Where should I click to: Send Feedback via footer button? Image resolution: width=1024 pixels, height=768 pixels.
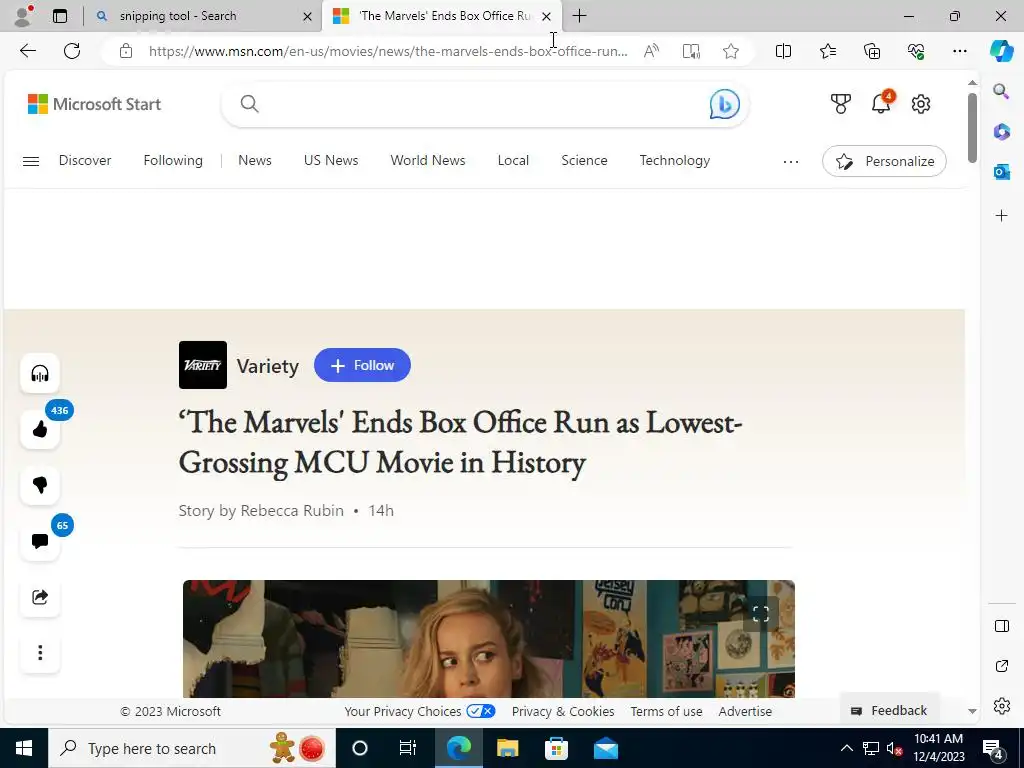pos(889,711)
